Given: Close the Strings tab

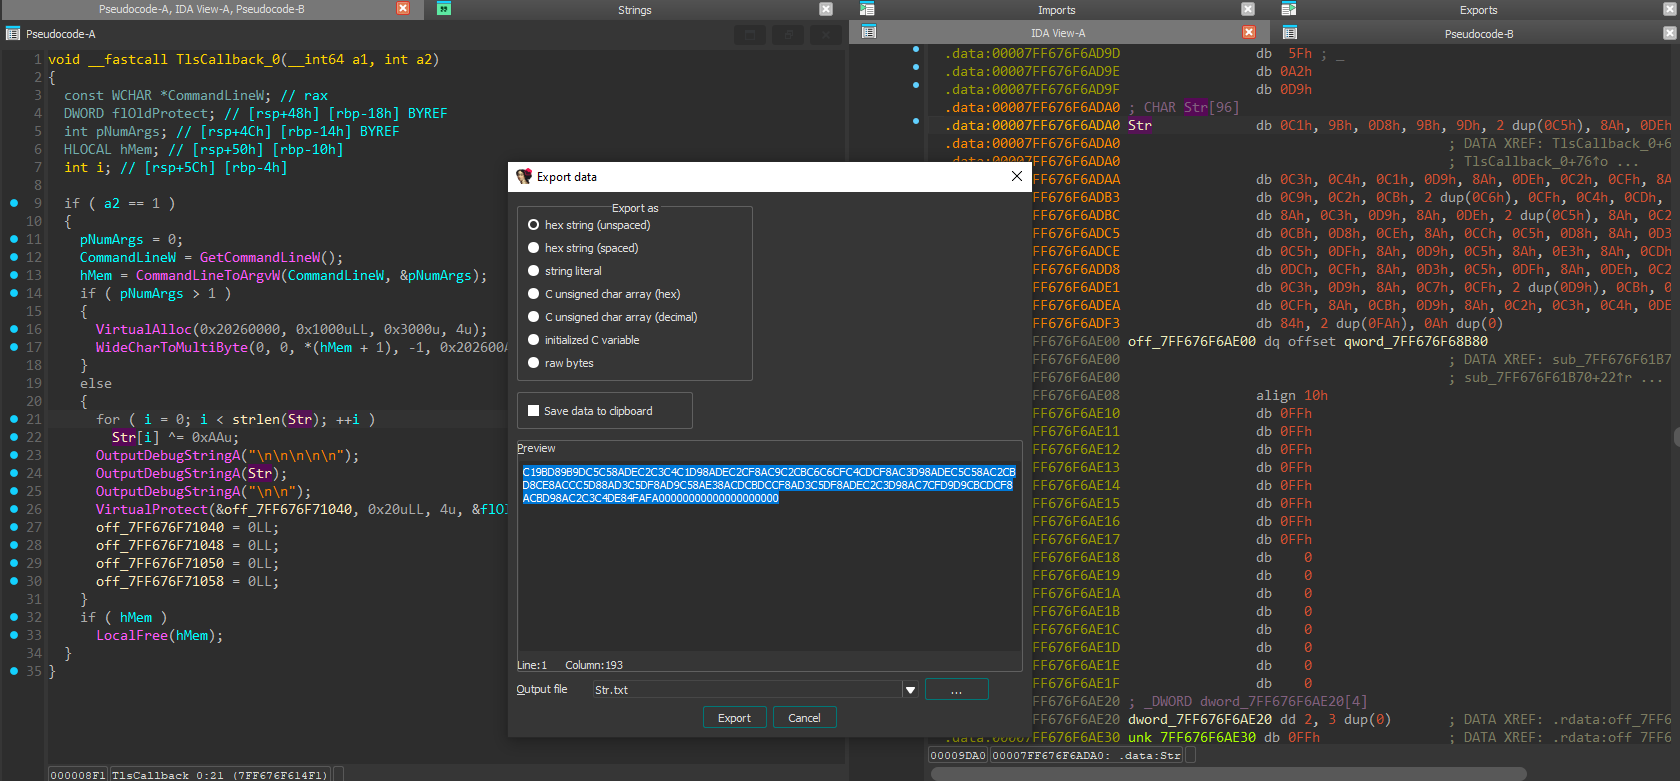Looking at the screenshot, I should coord(826,9).
